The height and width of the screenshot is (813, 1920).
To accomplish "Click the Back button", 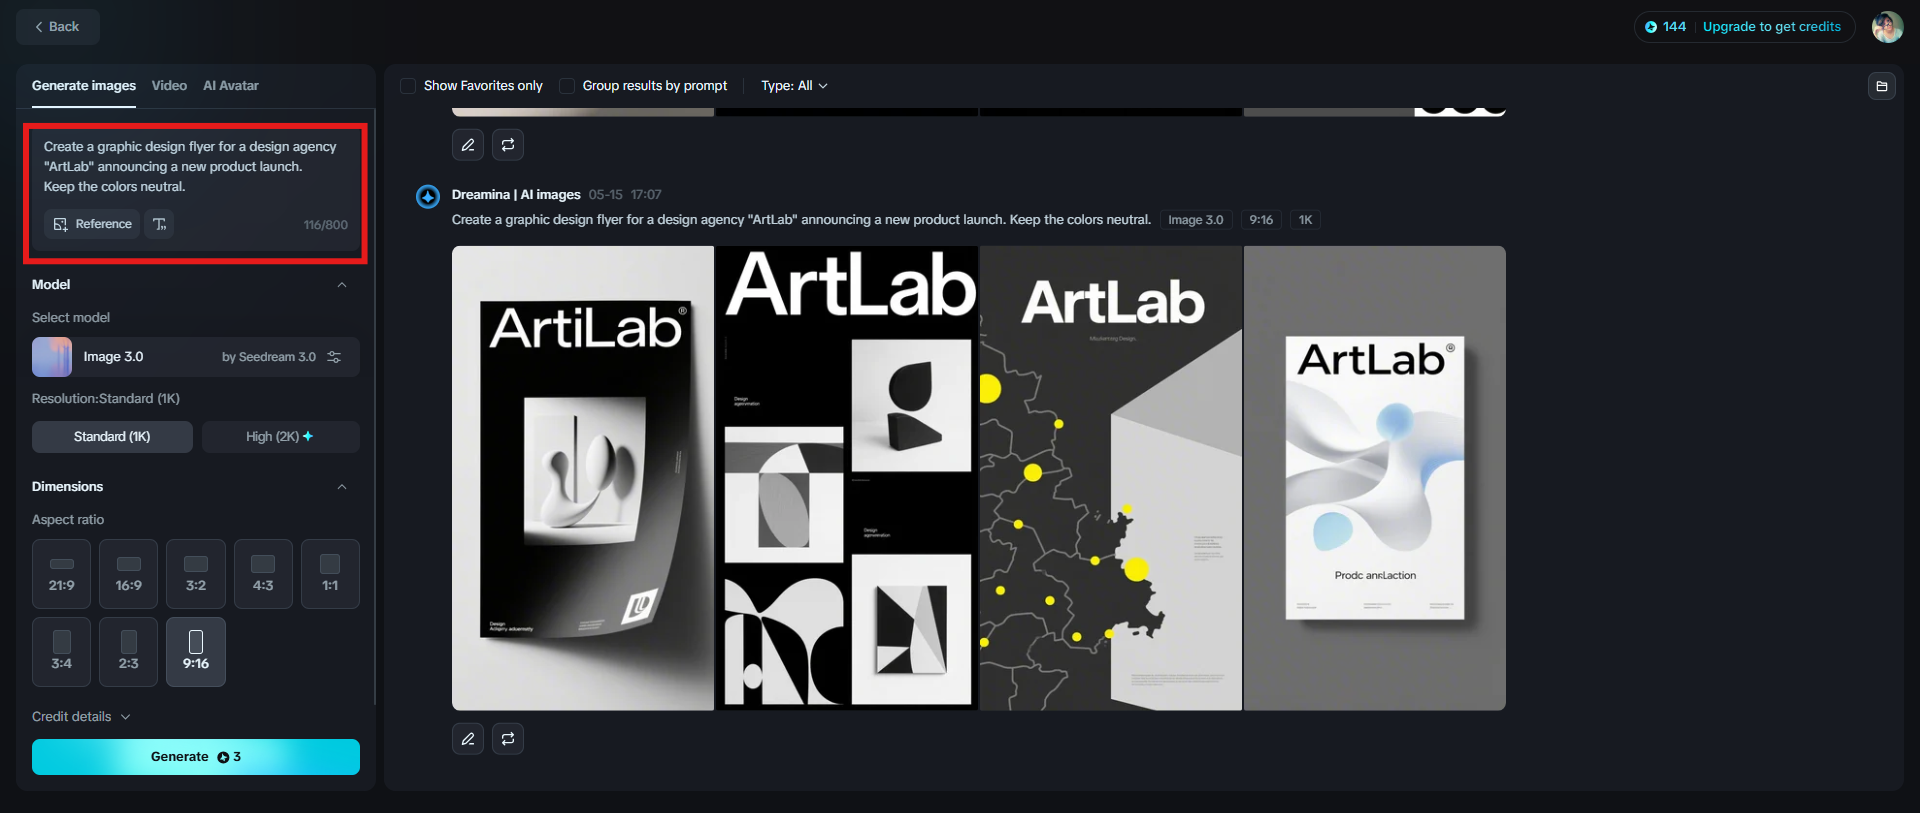I will 58,27.
